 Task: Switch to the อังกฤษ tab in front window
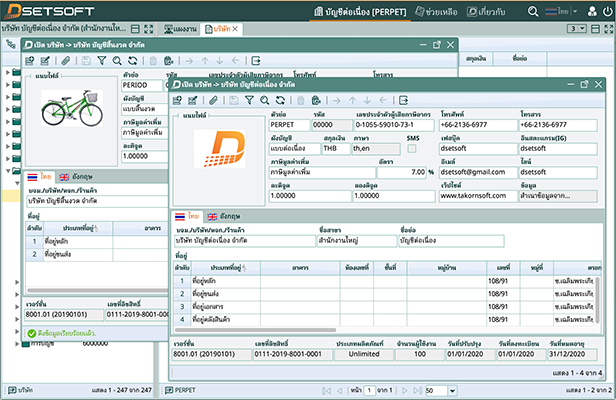[x=225, y=216]
